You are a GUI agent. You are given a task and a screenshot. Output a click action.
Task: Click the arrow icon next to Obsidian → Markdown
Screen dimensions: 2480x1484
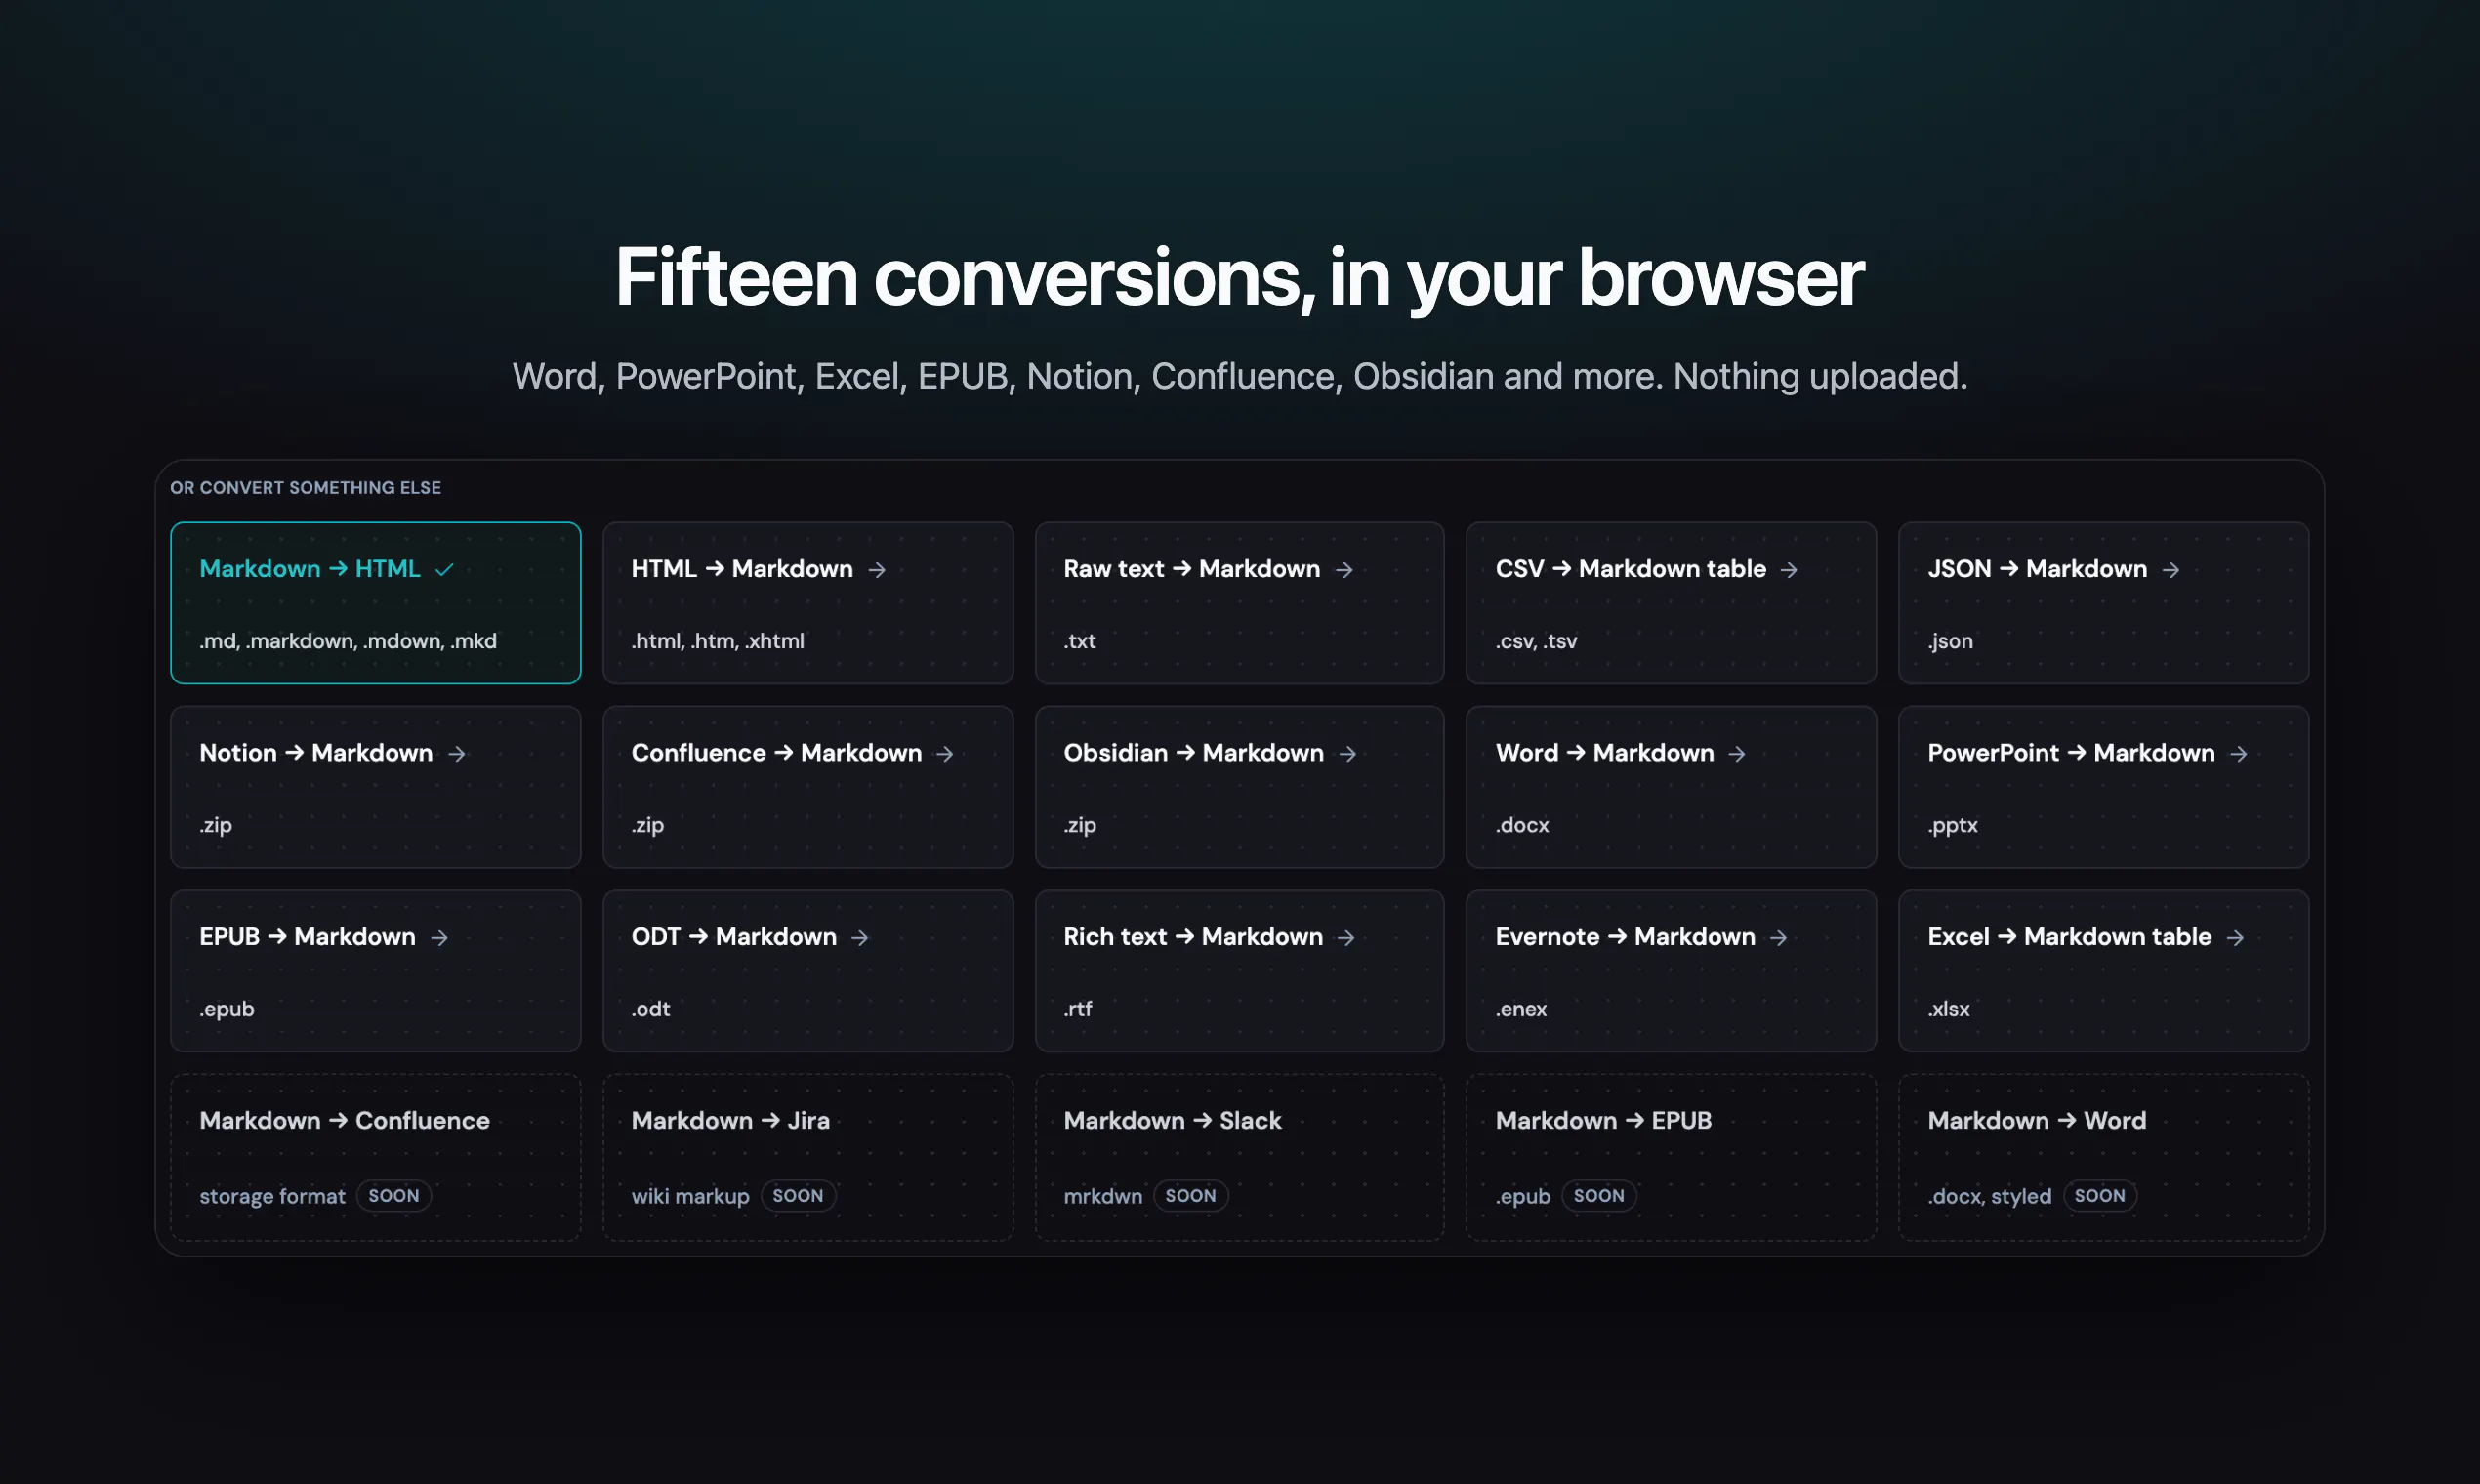(1347, 753)
